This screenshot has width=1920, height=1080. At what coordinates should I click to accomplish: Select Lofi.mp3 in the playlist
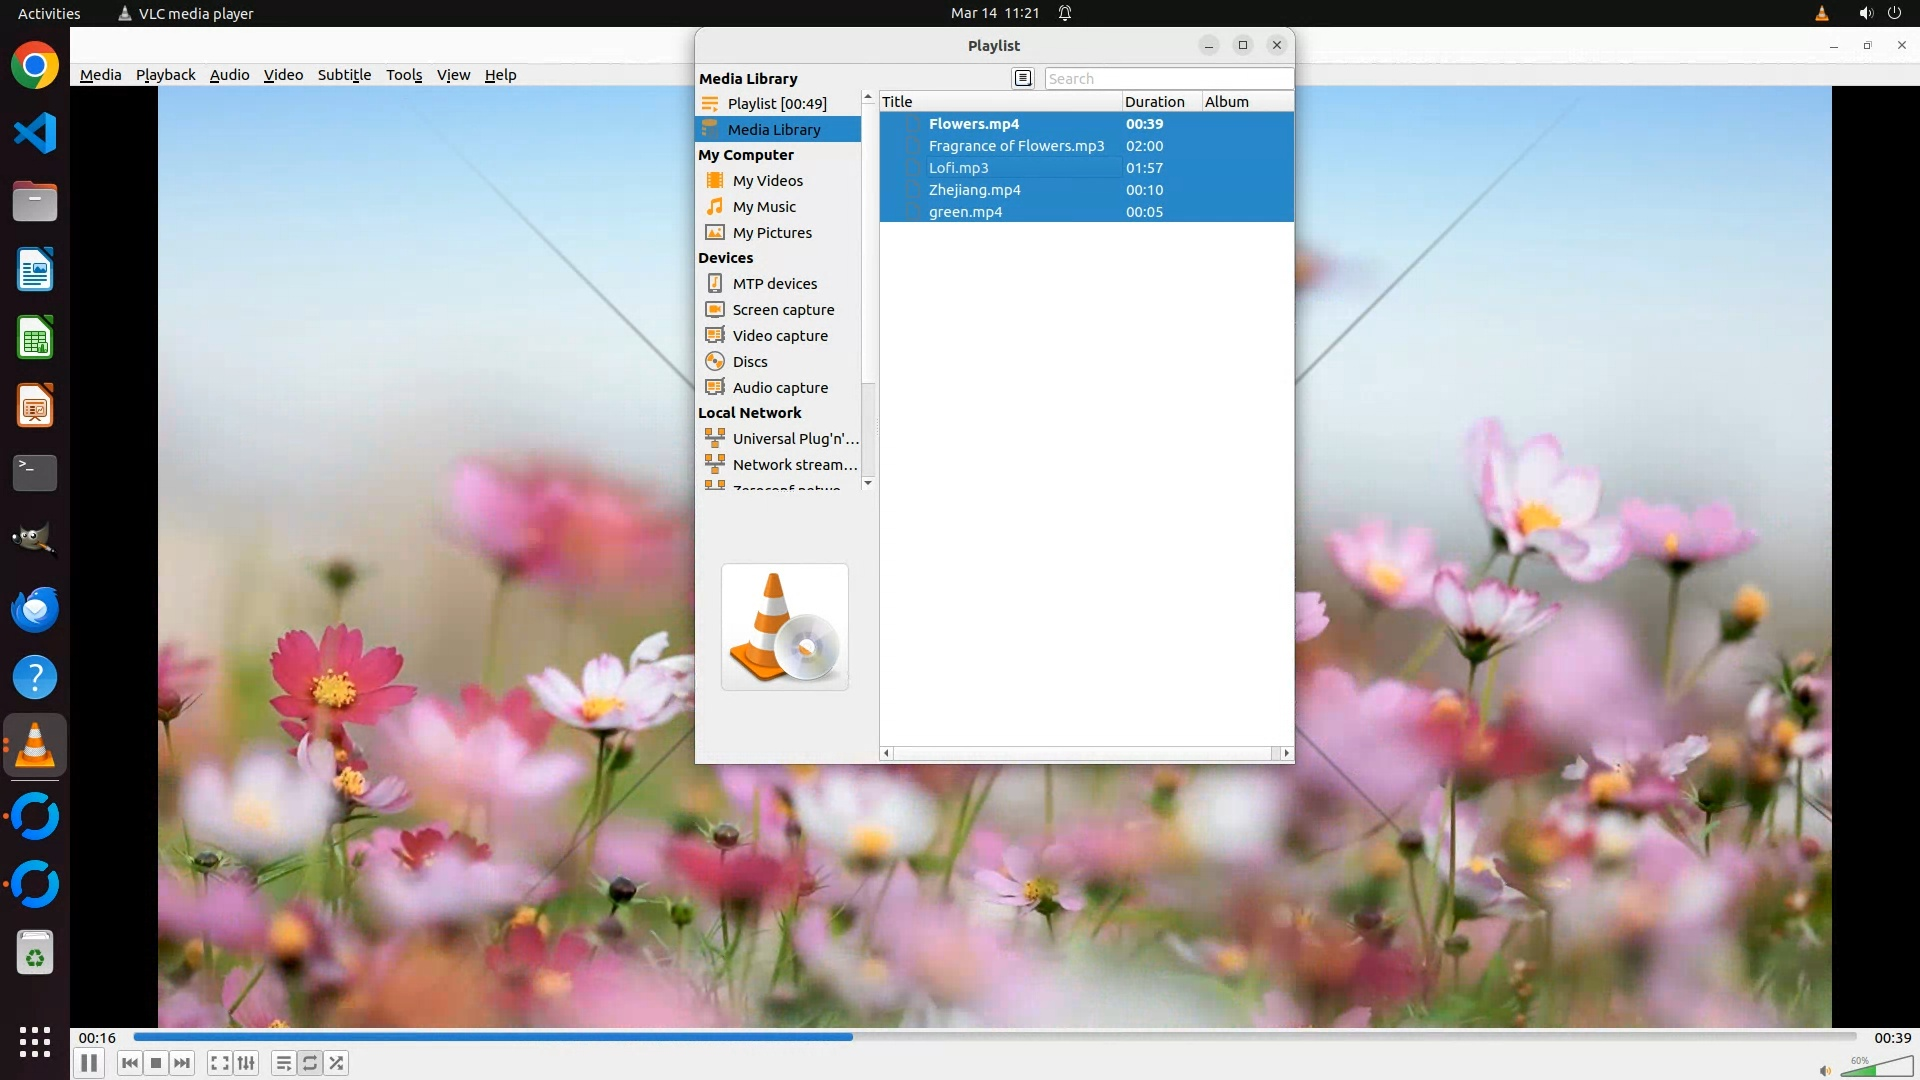[958, 168]
